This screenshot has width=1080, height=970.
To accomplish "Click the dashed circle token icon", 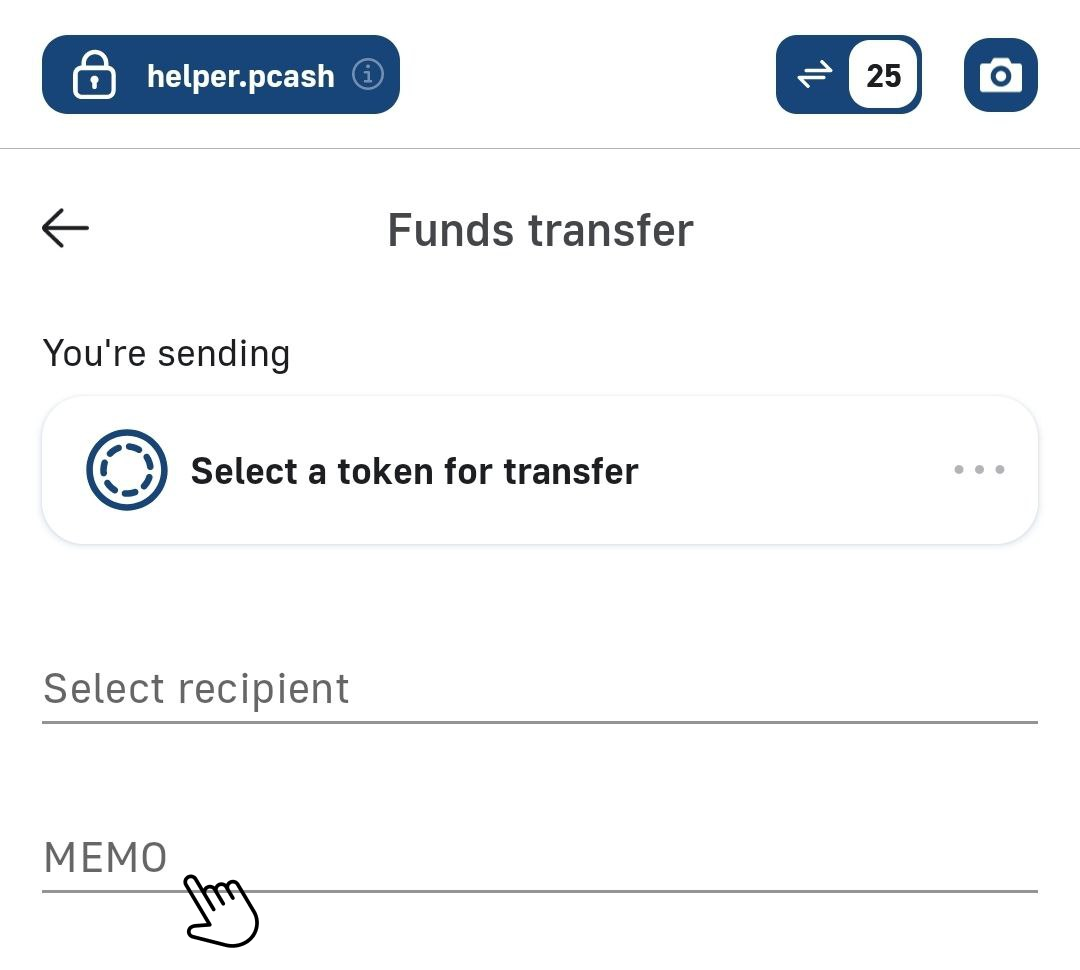I will [x=126, y=469].
